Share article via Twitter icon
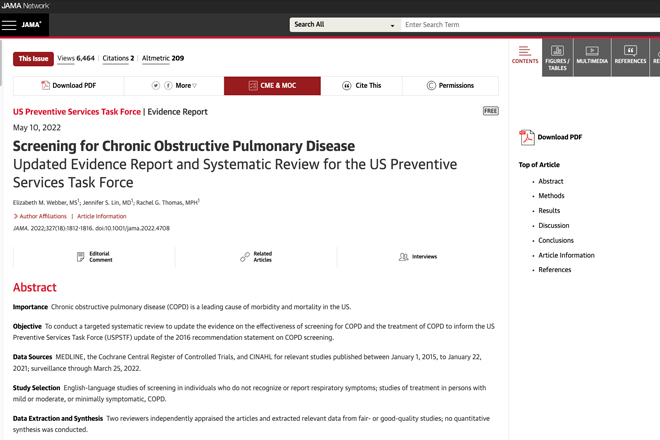 pyautogui.click(x=156, y=85)
